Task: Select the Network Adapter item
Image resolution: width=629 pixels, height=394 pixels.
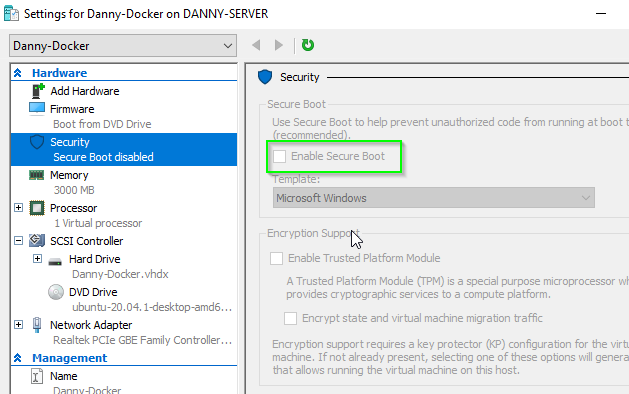Action: 91,325
